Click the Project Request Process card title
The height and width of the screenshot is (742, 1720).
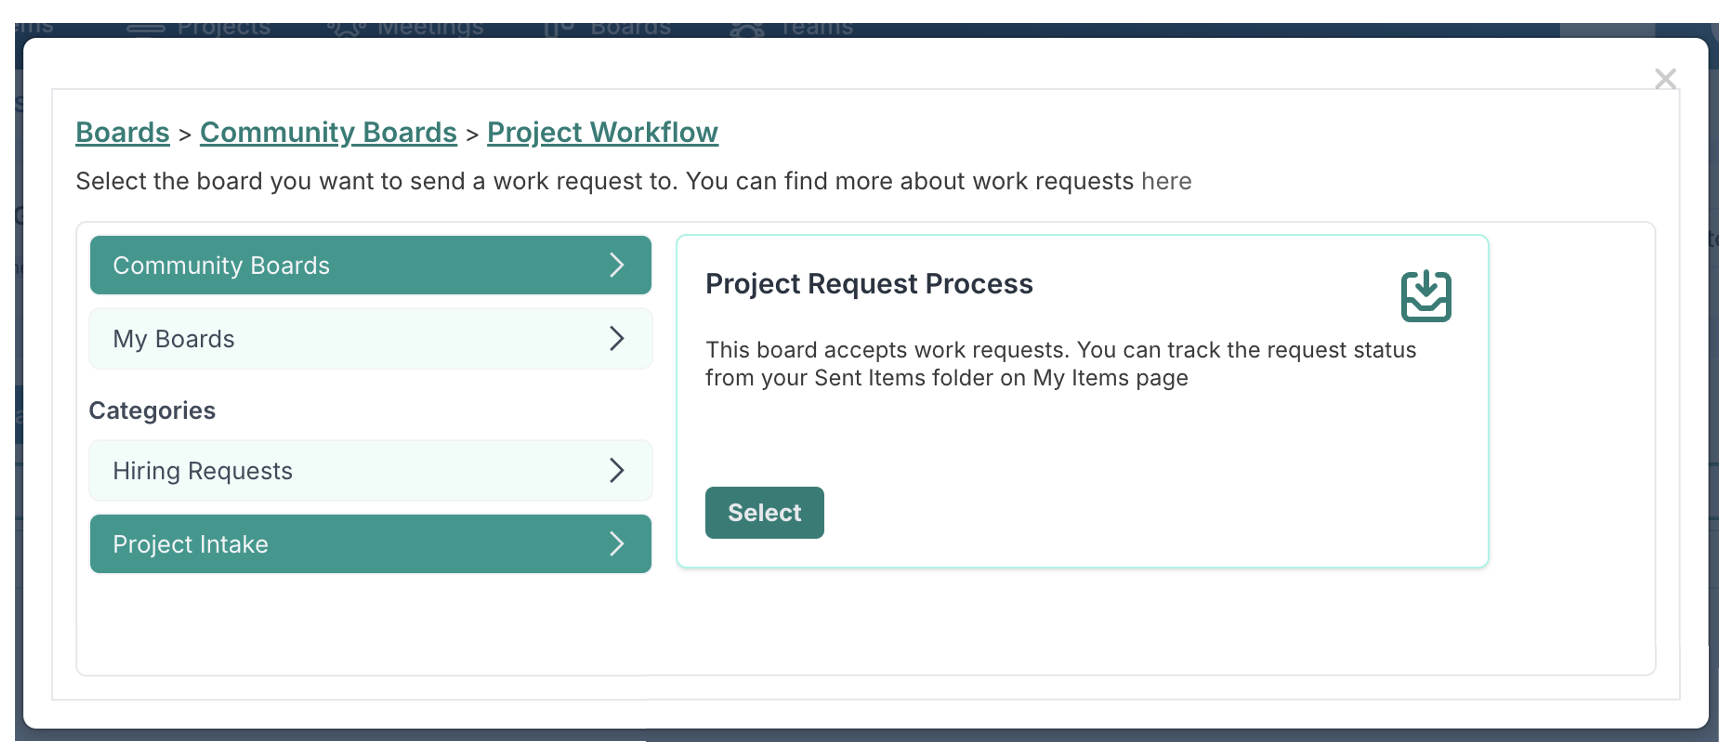coord(869,284)
